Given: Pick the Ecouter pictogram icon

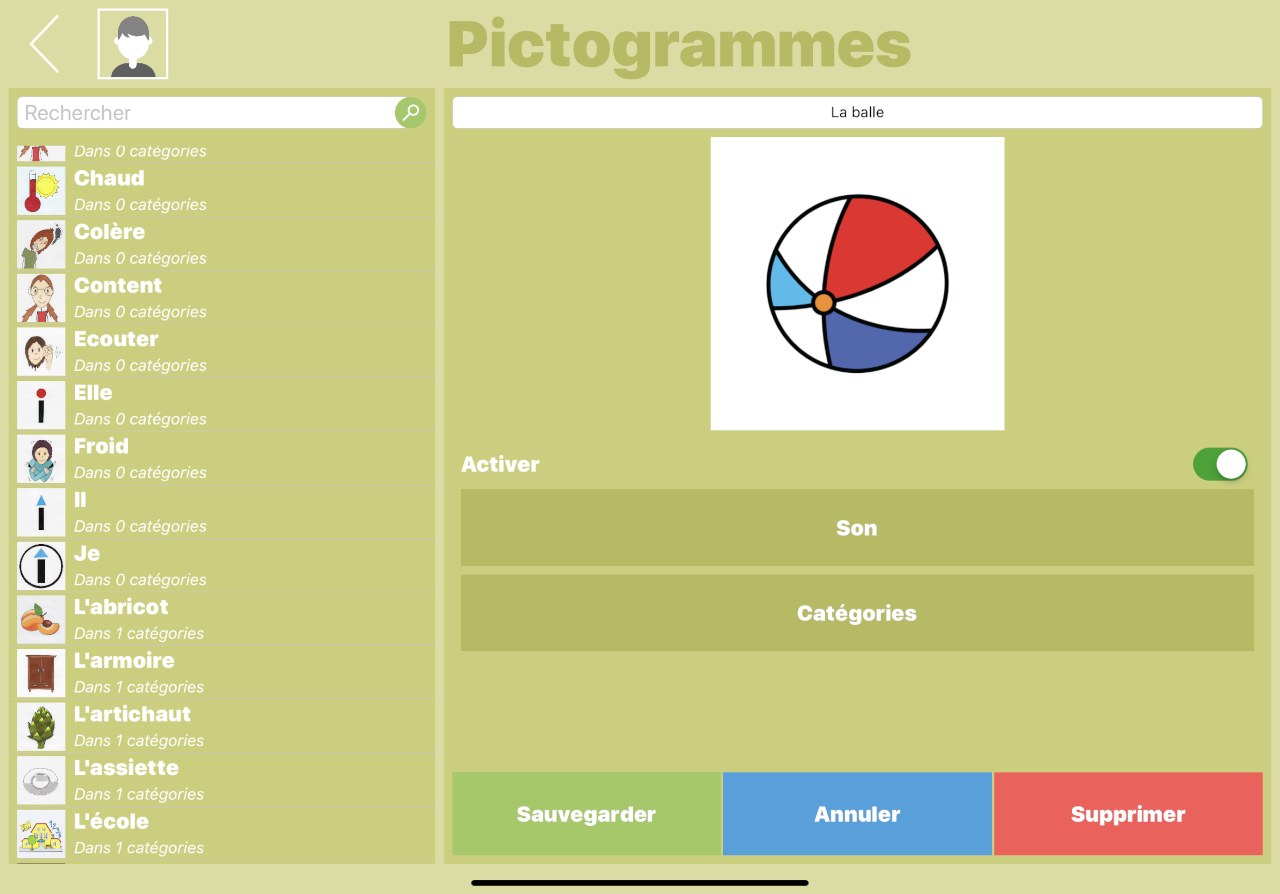Looking at the screenshot, I should pos(41,352).
